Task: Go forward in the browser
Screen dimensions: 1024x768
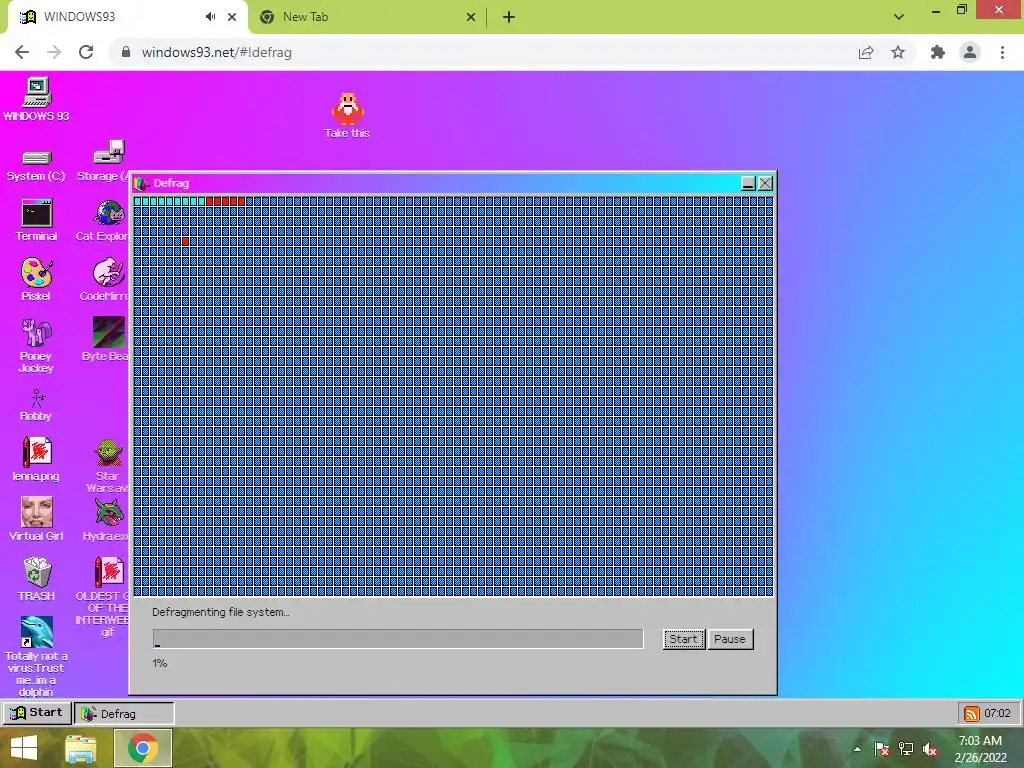Action: [54, 52]
